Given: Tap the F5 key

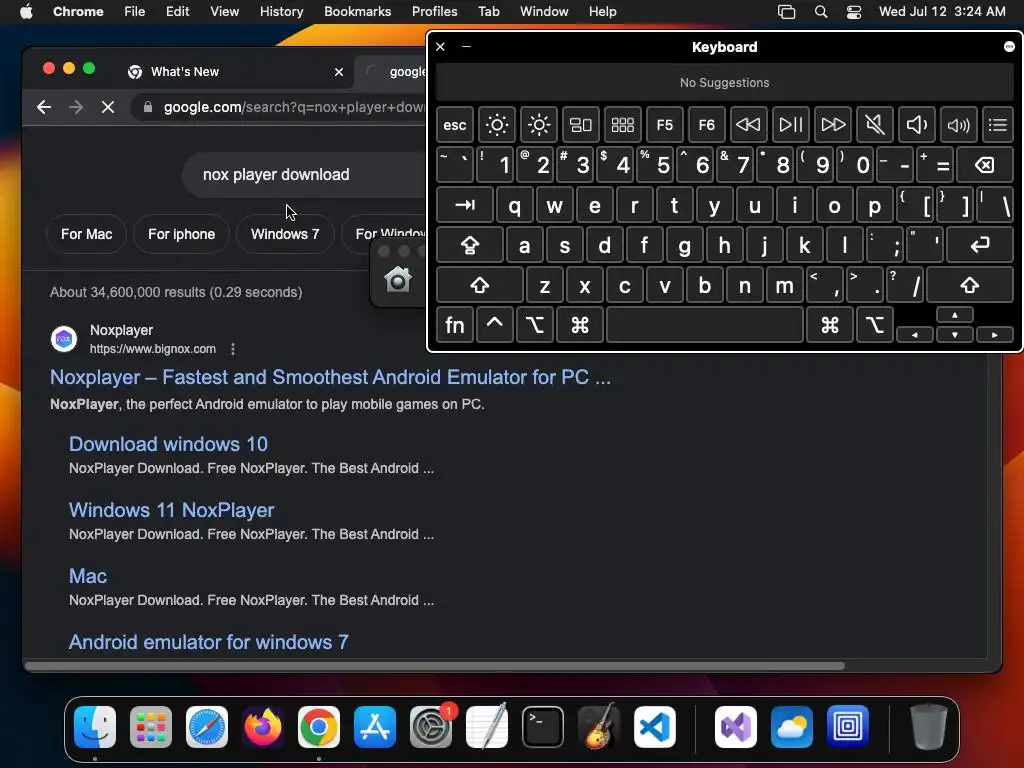Looking at the screenshot, I should click(x=664, y=125).
